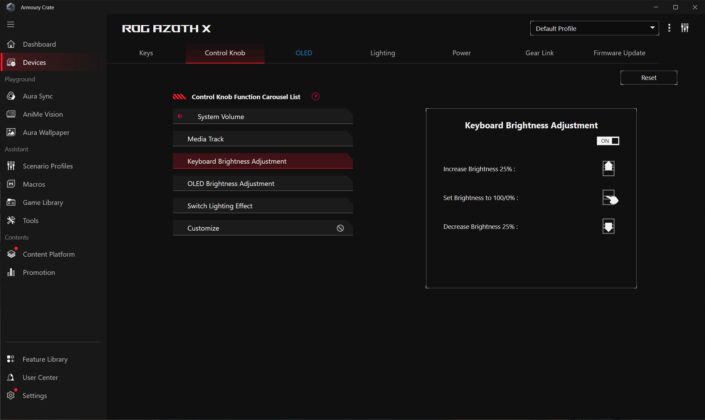Switch to the Gear Link tab
Viewport: 705px width, 420px height.
(540, 53)
